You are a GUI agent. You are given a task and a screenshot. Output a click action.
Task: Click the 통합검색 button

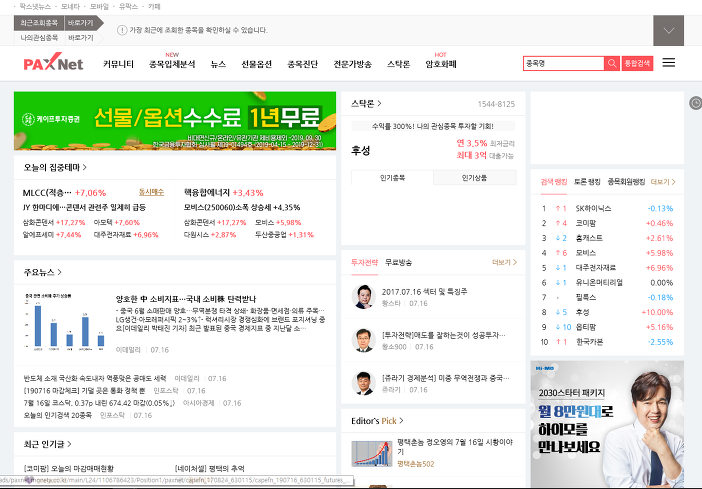637,64
